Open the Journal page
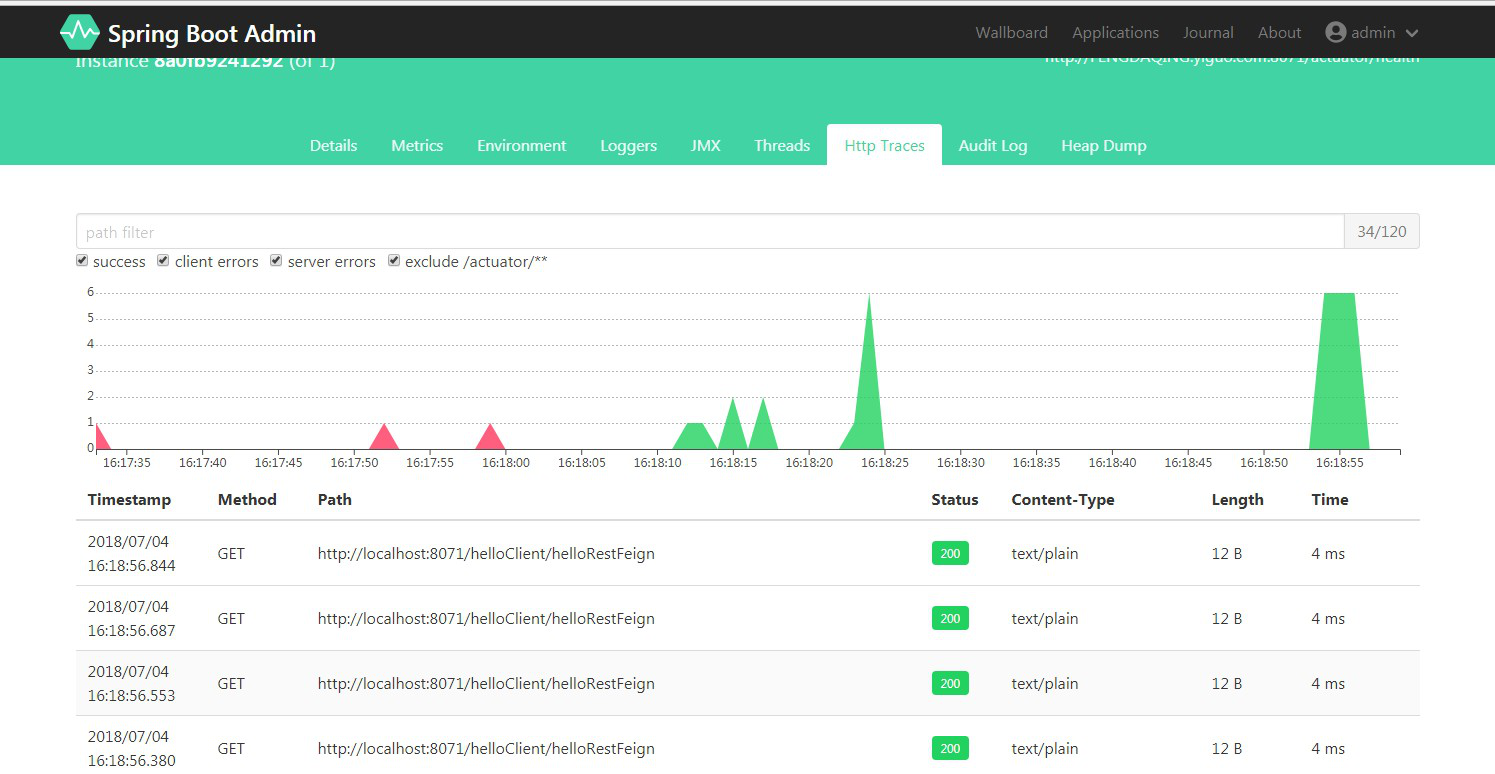 [1208, 33]
